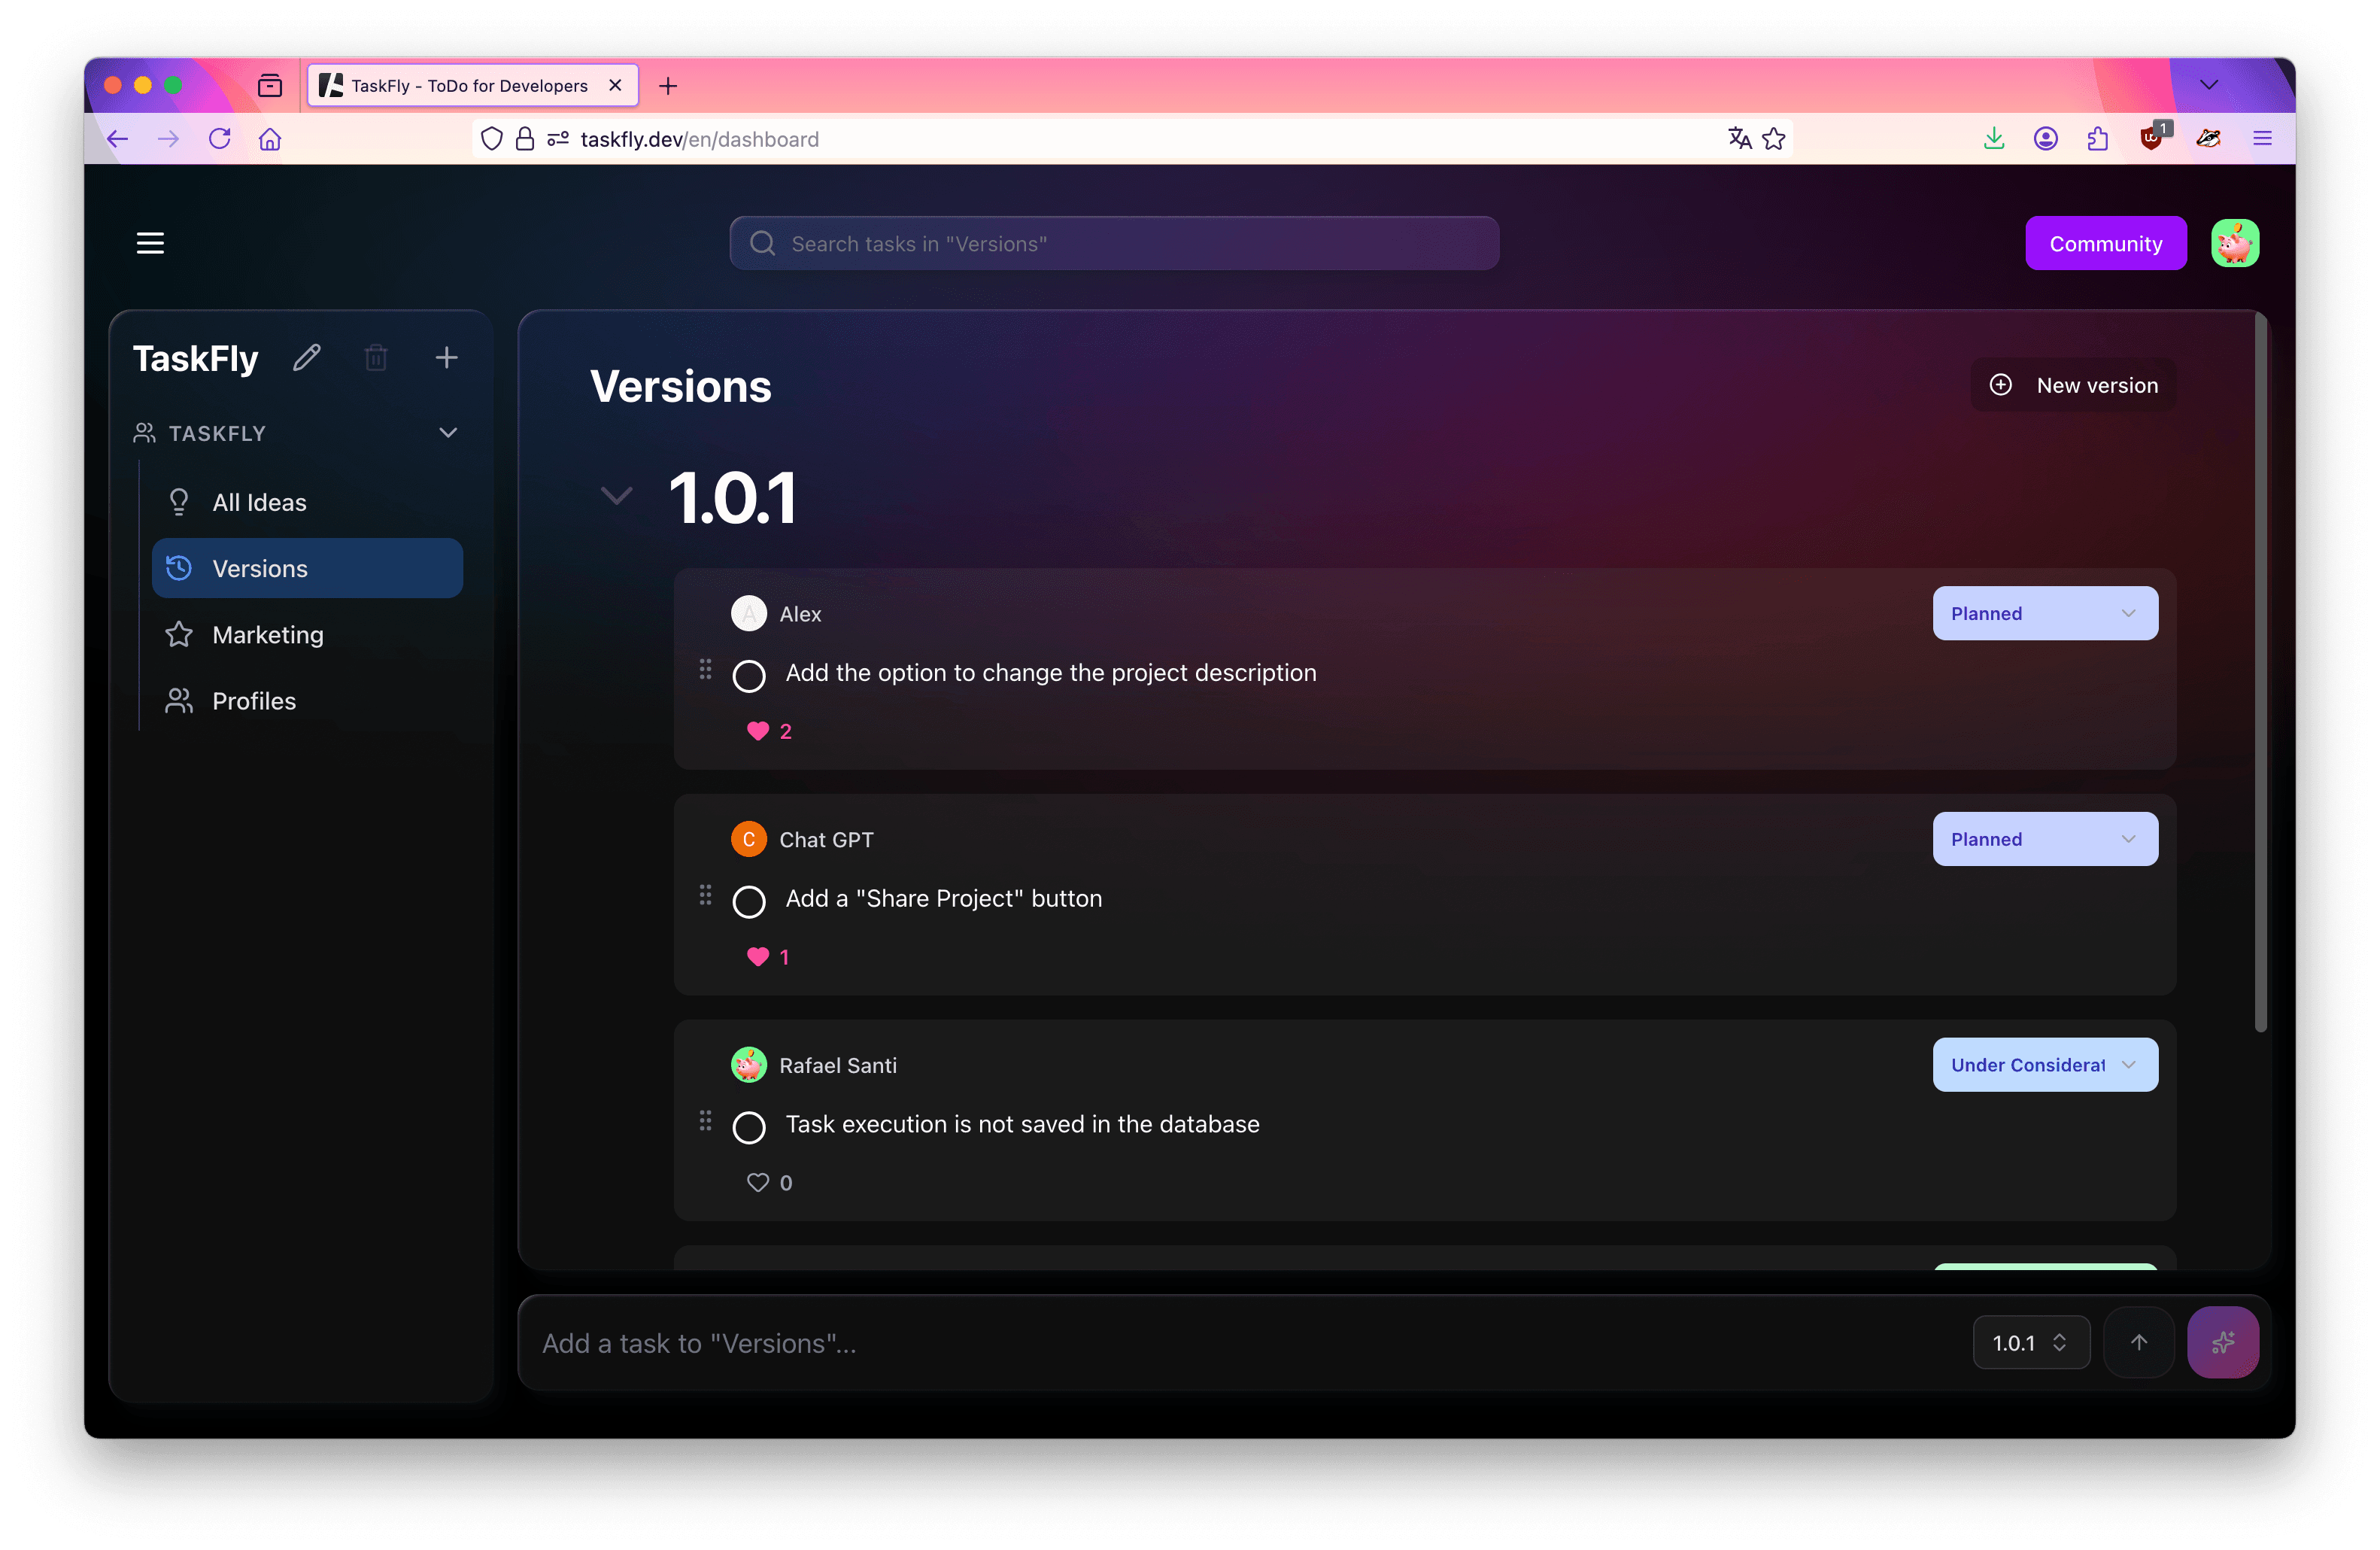Go to Marketing in the sidebar

pyautogui.click(x=267, y=634)
